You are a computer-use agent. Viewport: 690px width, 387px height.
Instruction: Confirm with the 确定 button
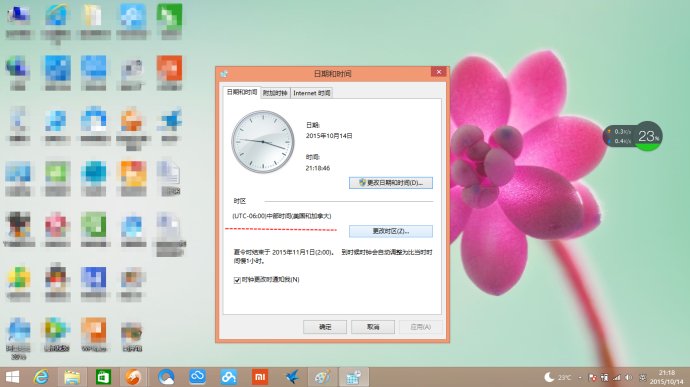[325, 327]
